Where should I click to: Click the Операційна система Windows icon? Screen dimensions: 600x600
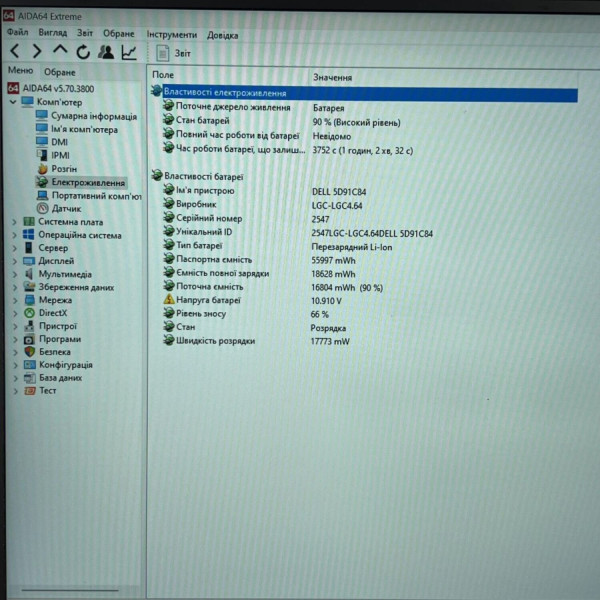click(x=29, y=235)
